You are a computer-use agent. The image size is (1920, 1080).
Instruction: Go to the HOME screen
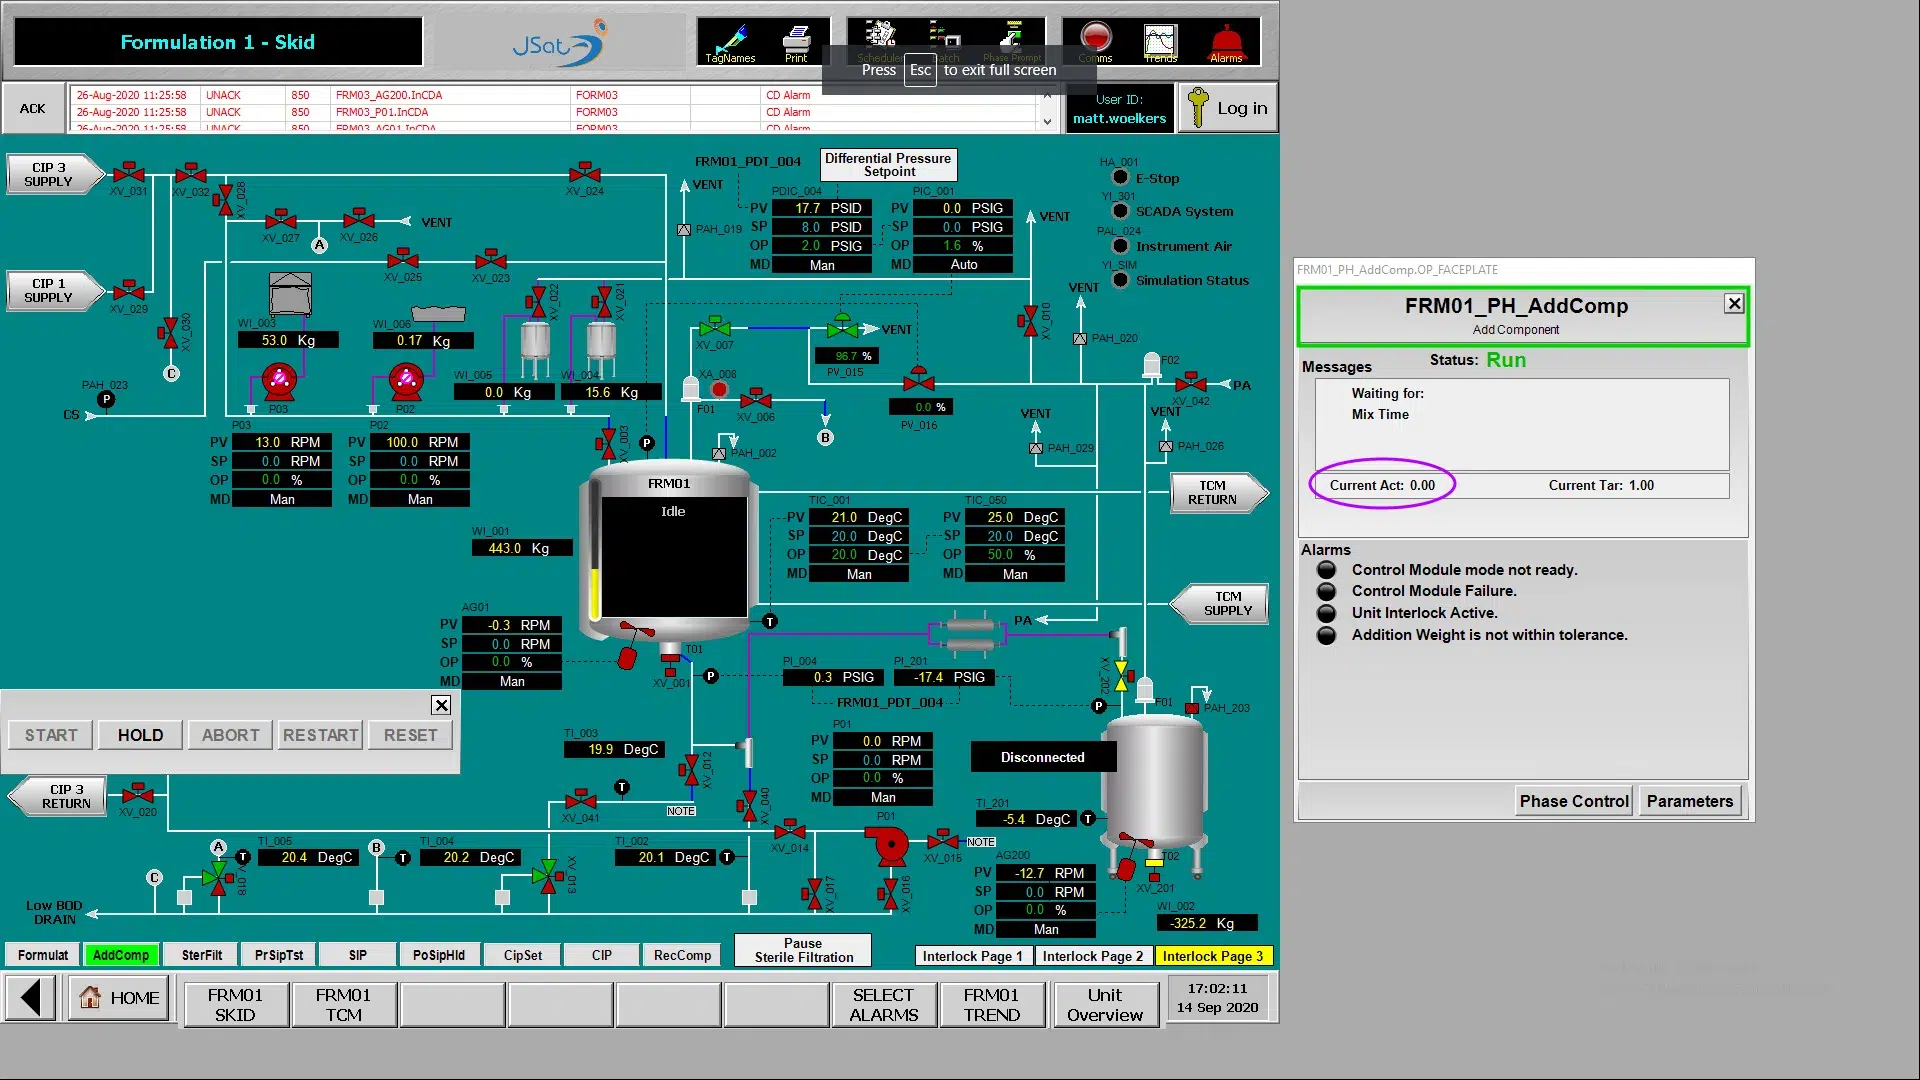point(120,998)
